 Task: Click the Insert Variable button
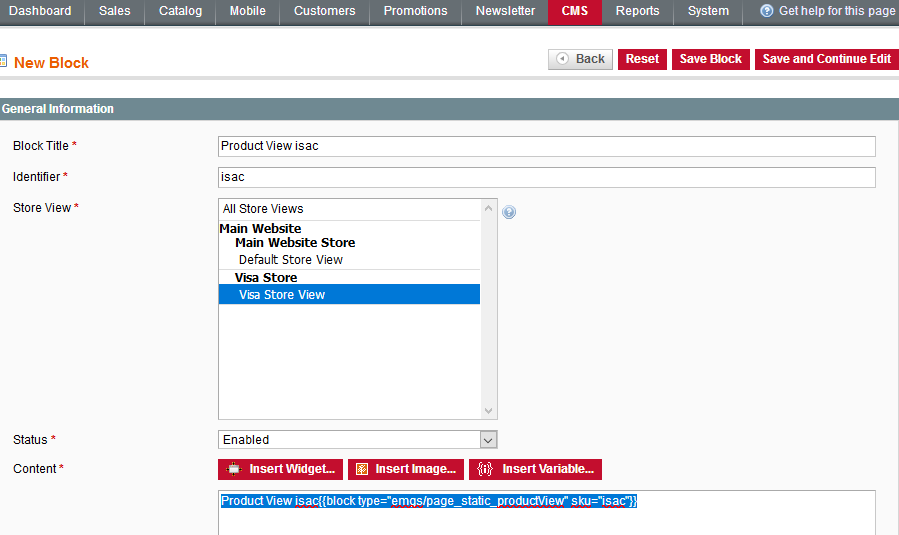(535, 469)
